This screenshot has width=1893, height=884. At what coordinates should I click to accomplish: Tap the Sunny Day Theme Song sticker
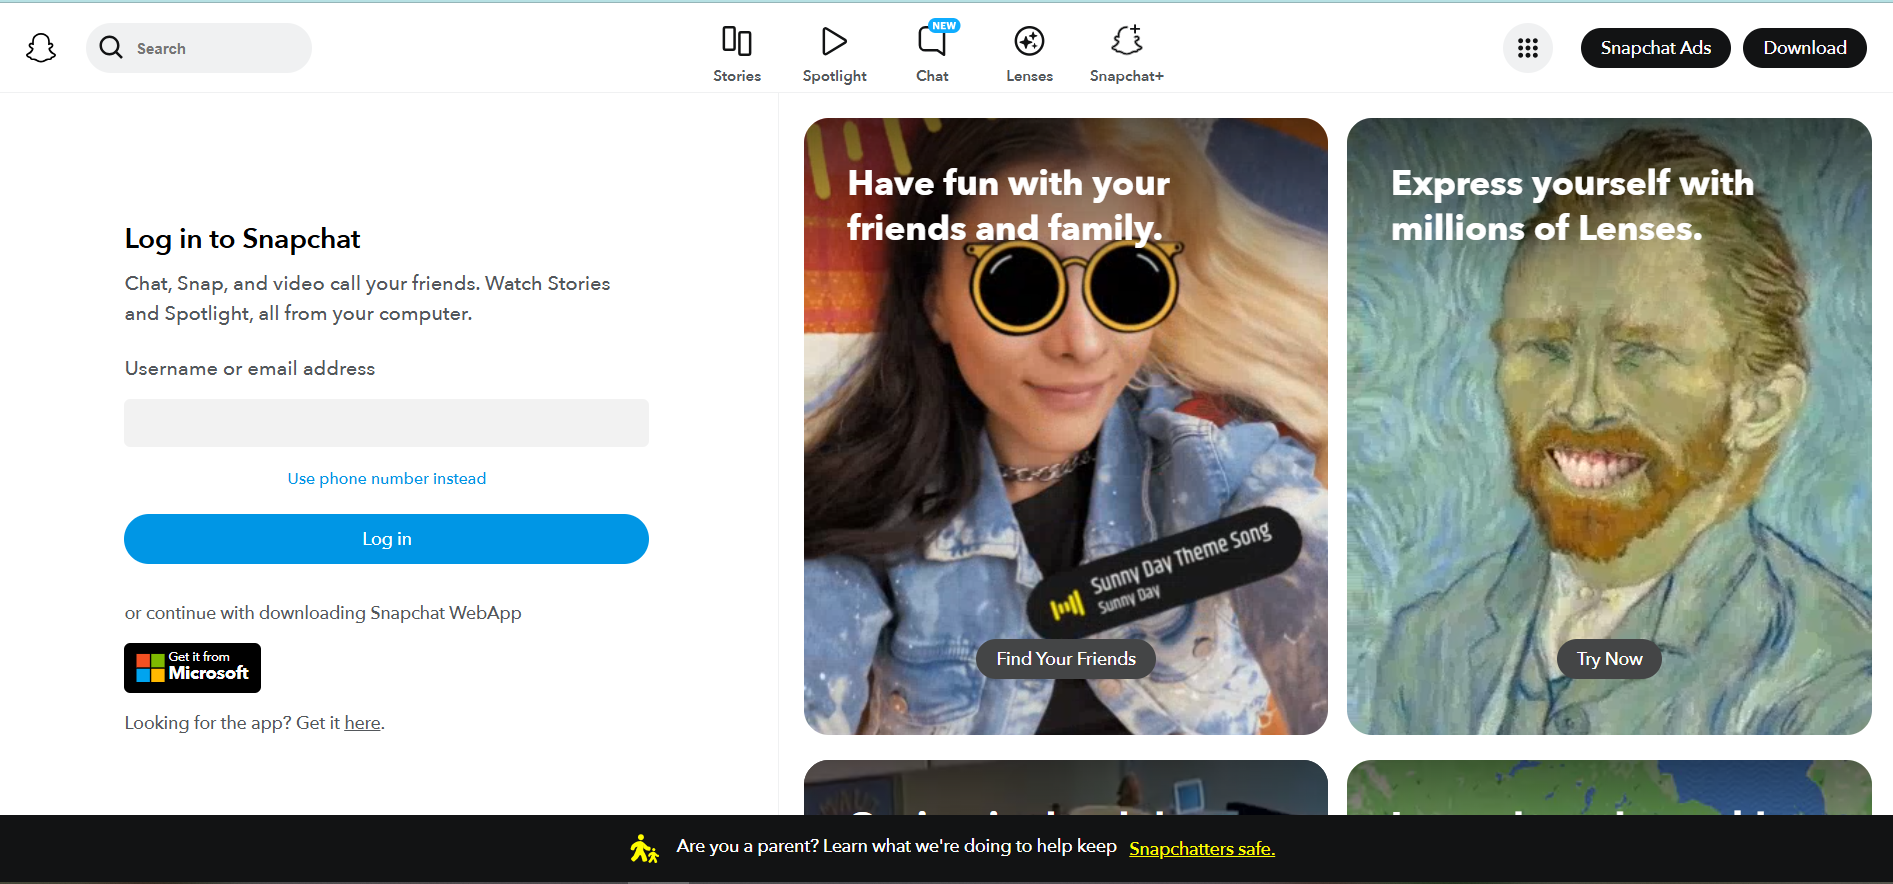tap(1165, 573)
